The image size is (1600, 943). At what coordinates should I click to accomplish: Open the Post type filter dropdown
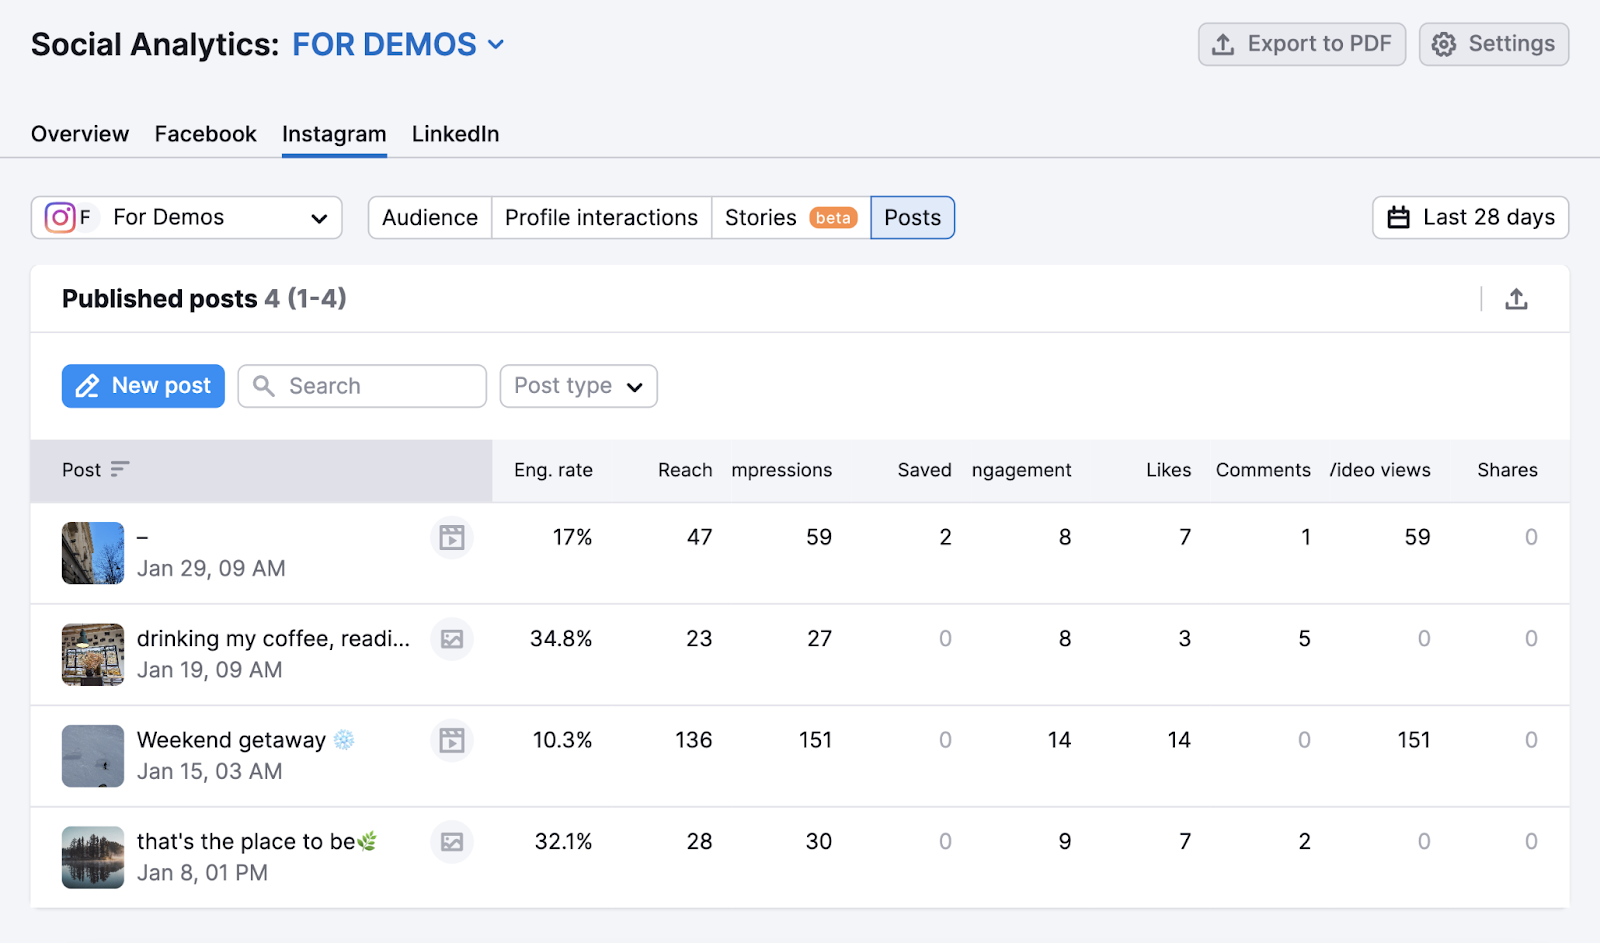pyautogui.click(x=577, y=386)
